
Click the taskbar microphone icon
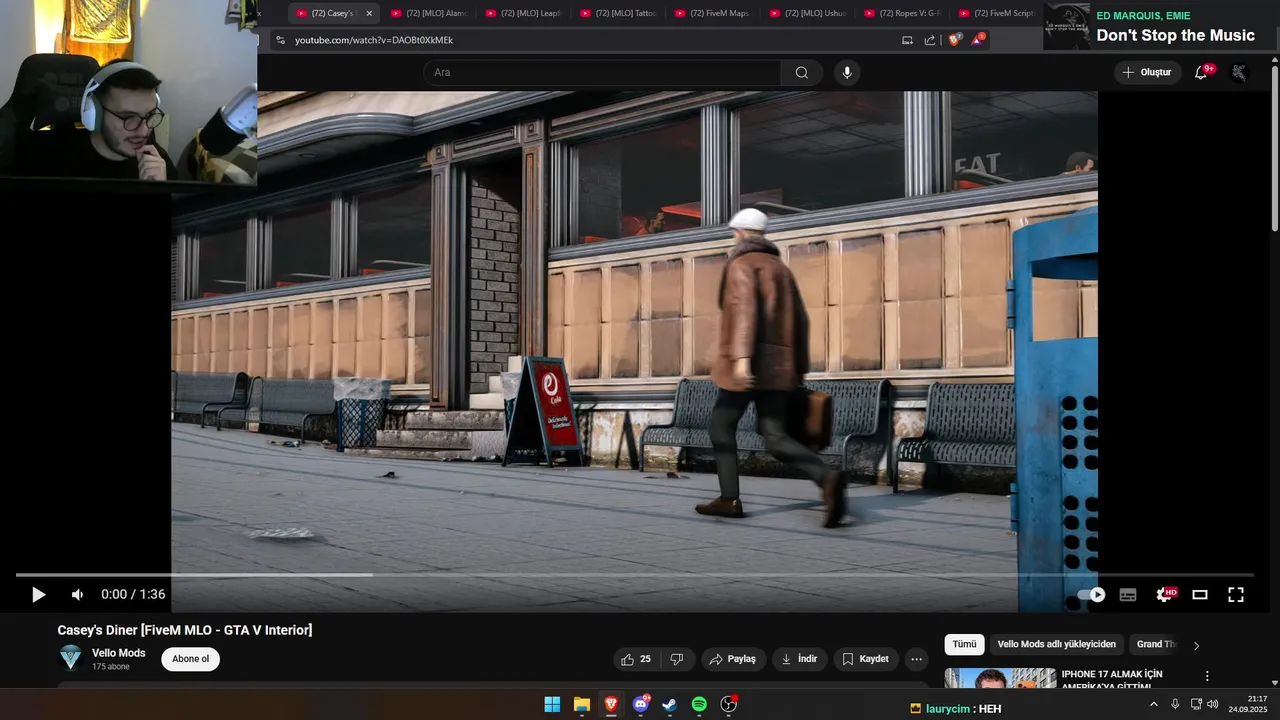click(x=1175, y=704)
